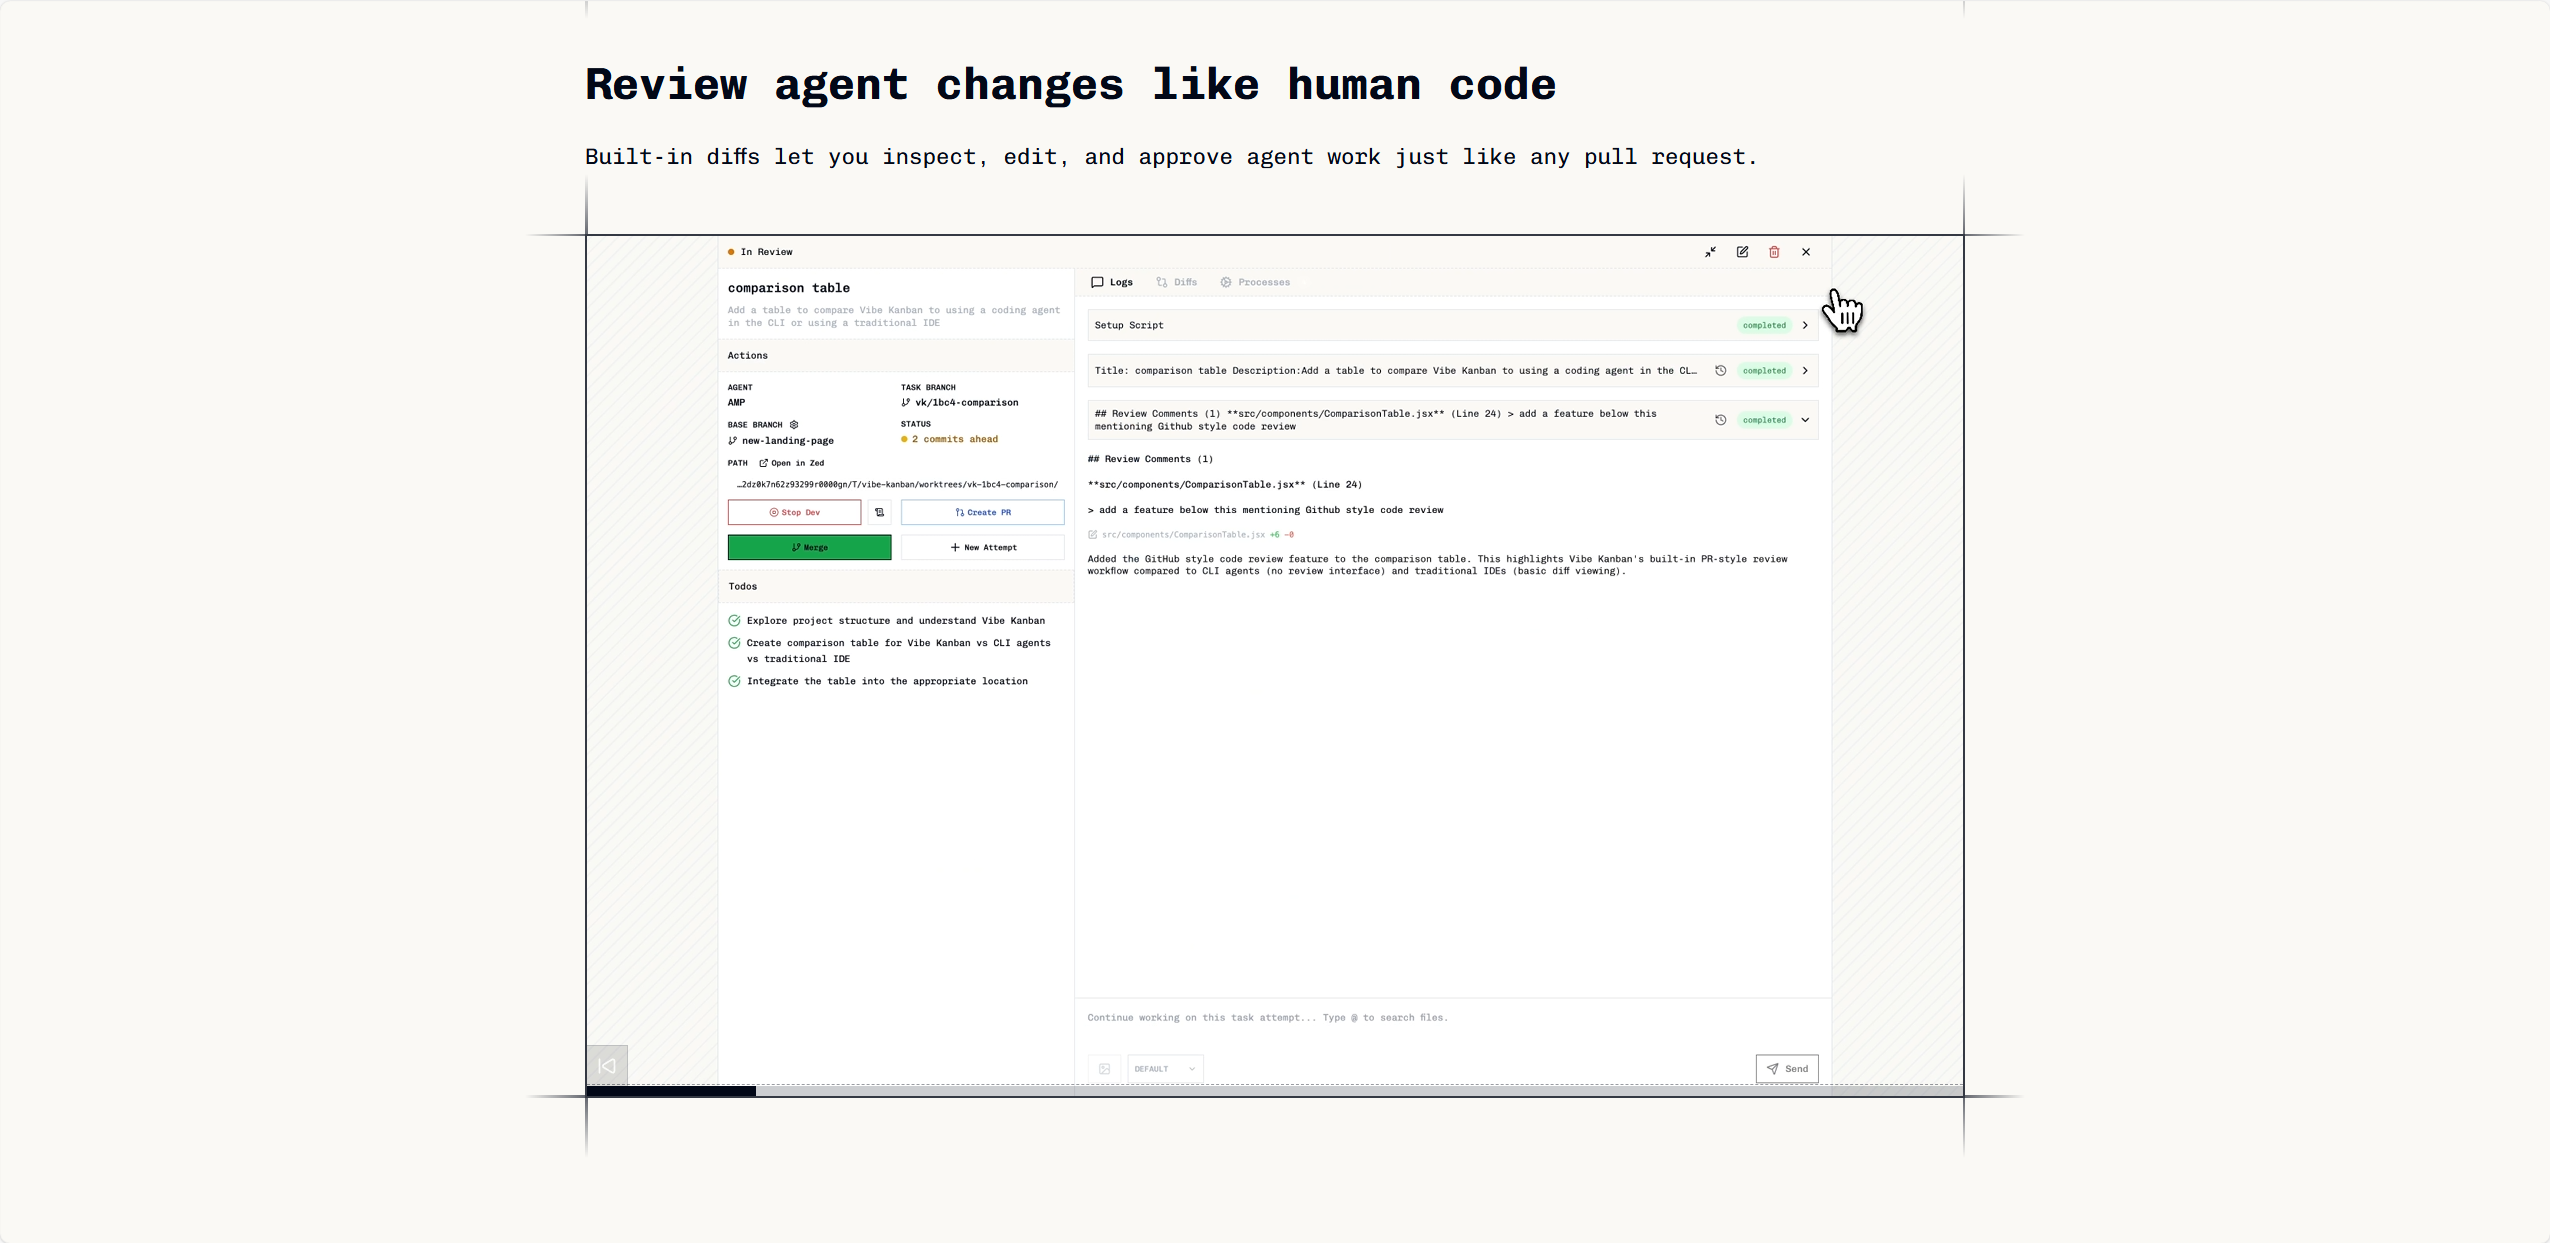Click the edit task pencil icon
This screenshot has height=1243, width=2550.
(x=1742, y=252)
